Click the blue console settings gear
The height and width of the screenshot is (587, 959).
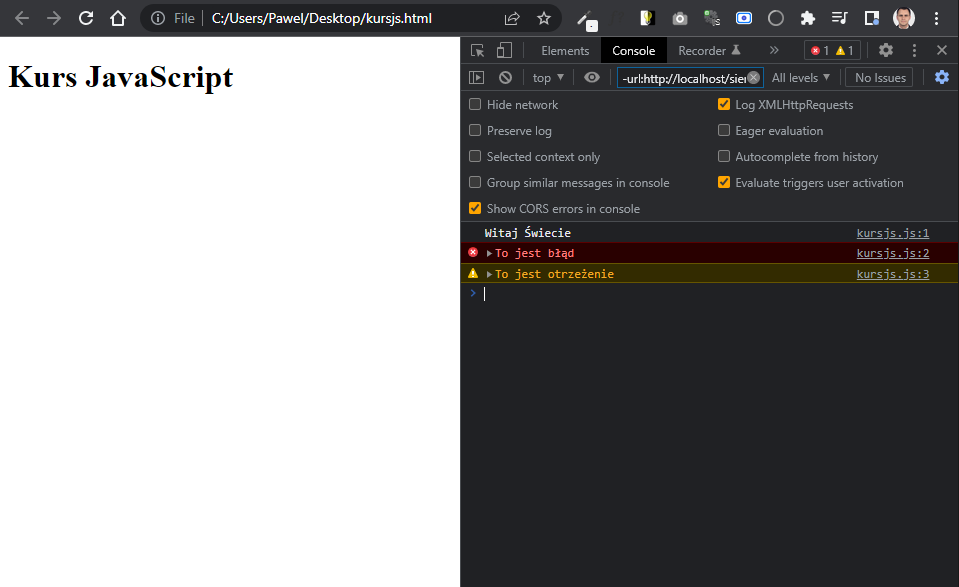point(941,78)
